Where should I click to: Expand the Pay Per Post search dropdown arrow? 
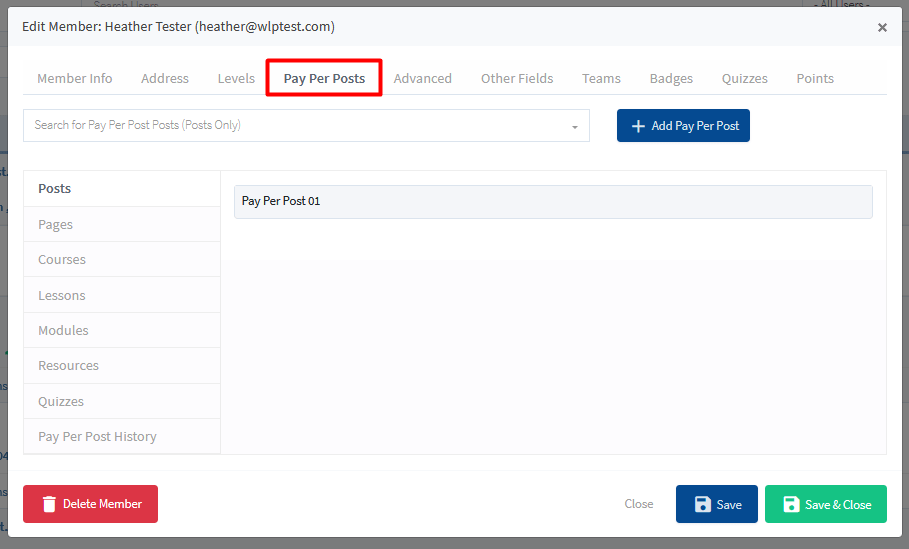(x=575, y=127)
